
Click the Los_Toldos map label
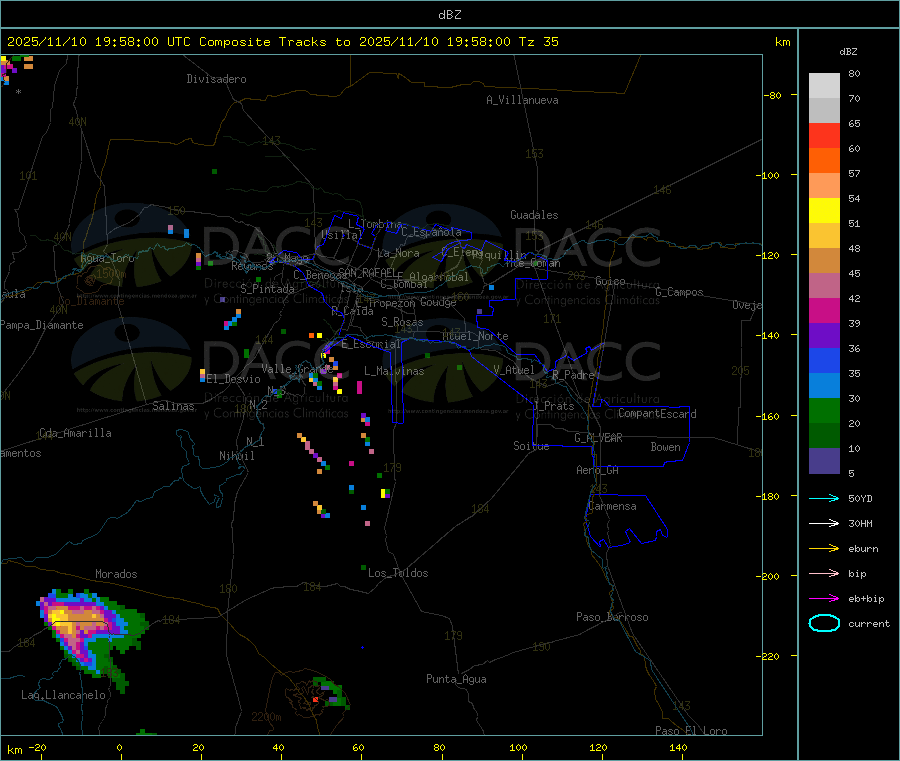(398, 573)
